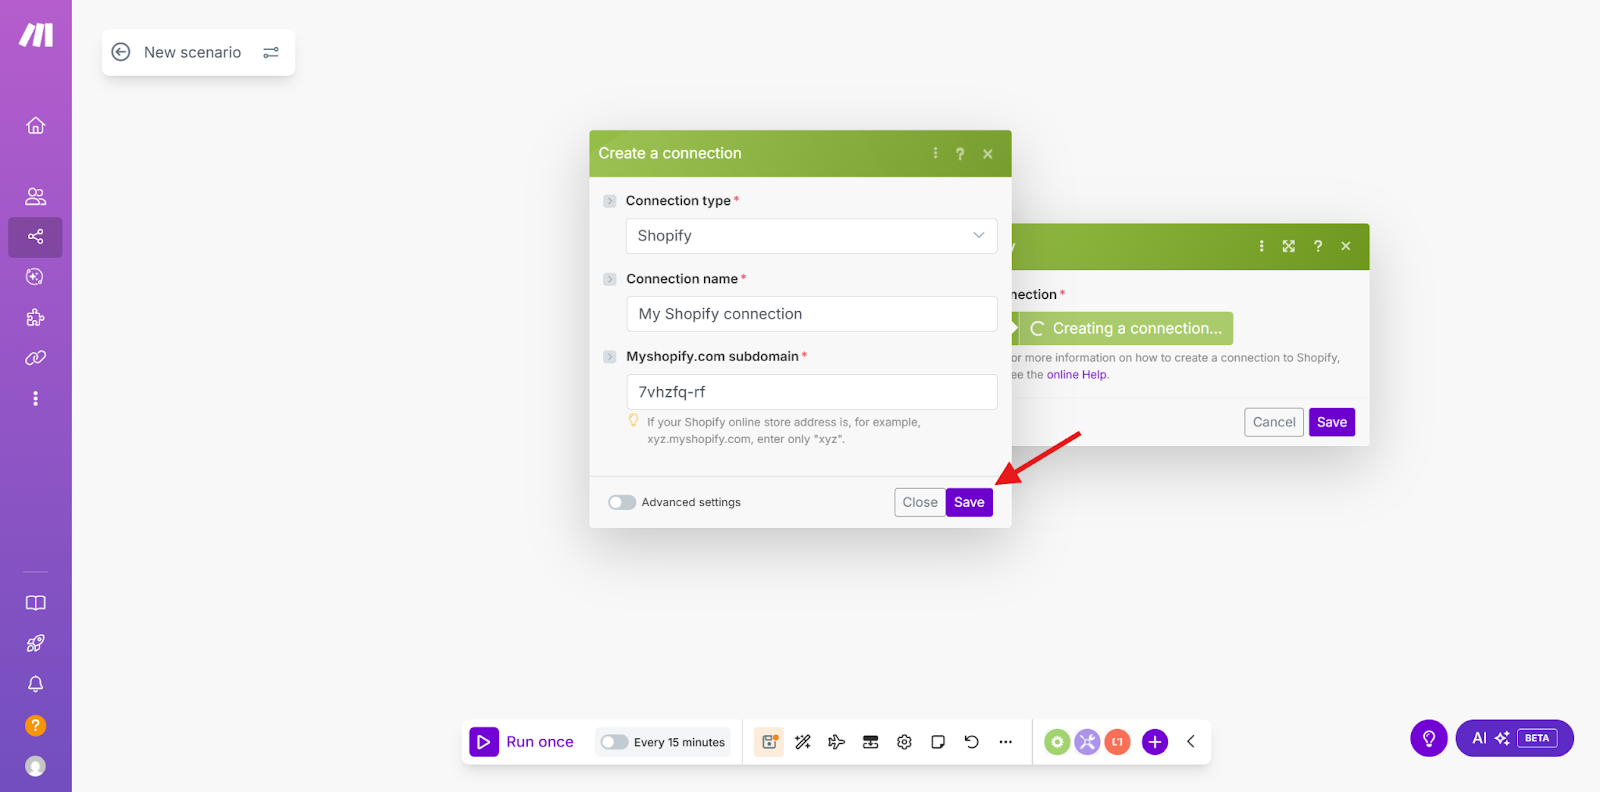Click help question mark in Create a connection
This screenshot has height=792, width=1600.
pos(960,154)
